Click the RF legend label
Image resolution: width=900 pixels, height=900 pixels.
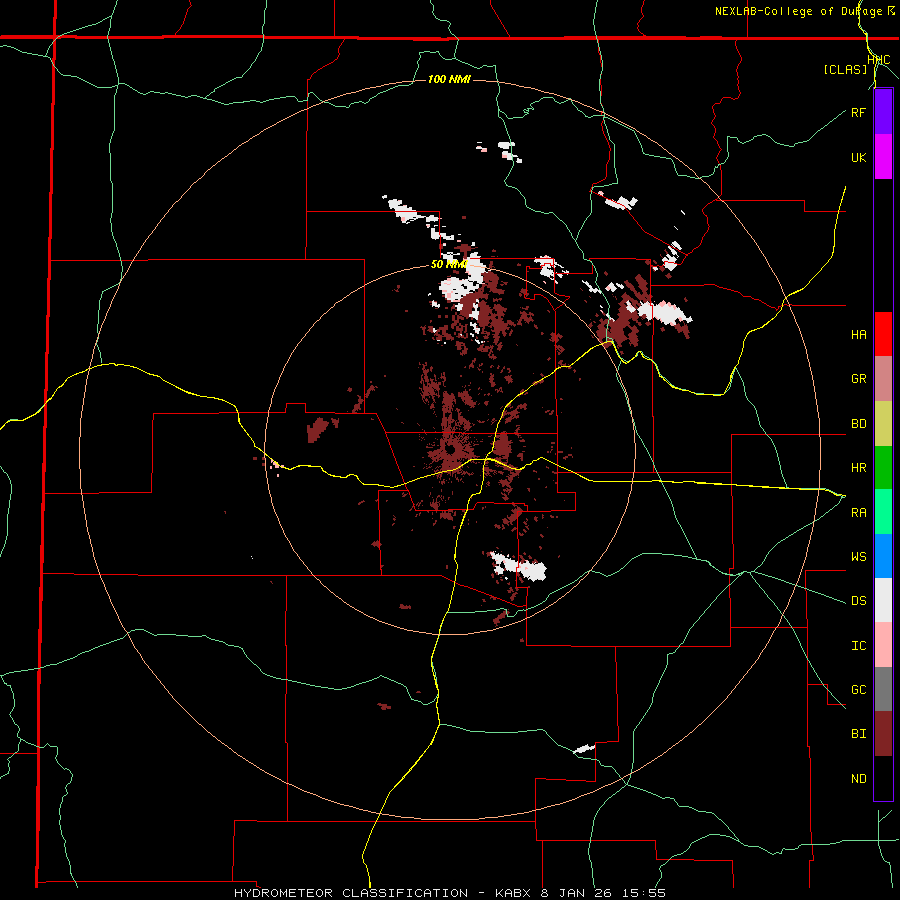[858, 112]
